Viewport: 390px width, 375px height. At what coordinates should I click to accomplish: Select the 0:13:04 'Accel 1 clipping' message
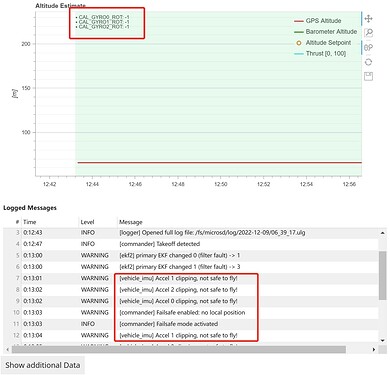[191, 335]
